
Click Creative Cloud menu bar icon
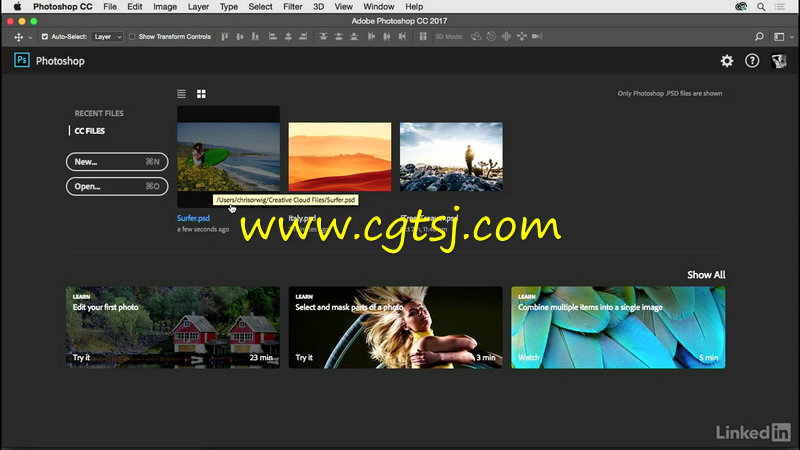(x=741, y=7)
